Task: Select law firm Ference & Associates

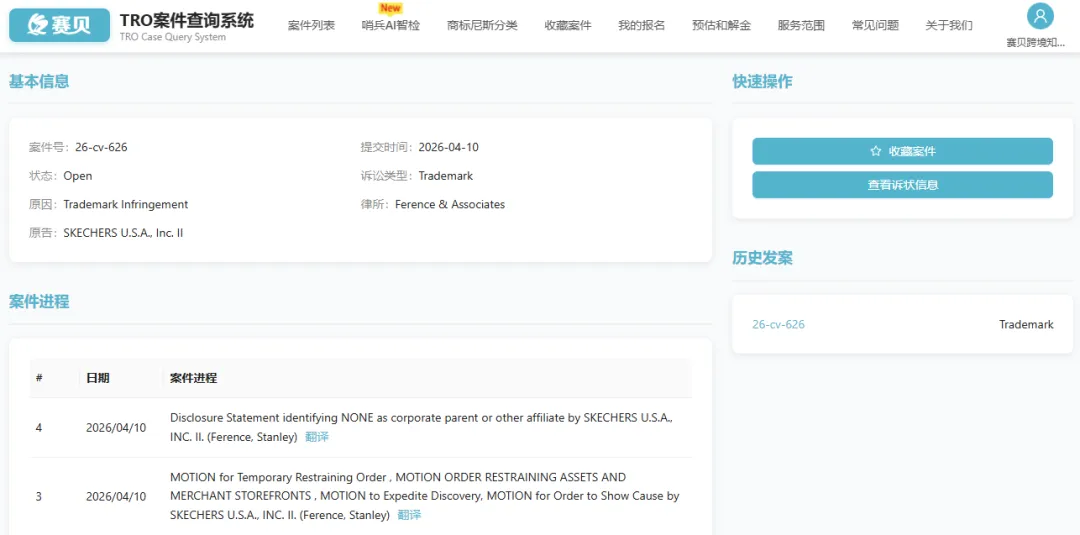Action: [x=450, y=204]
